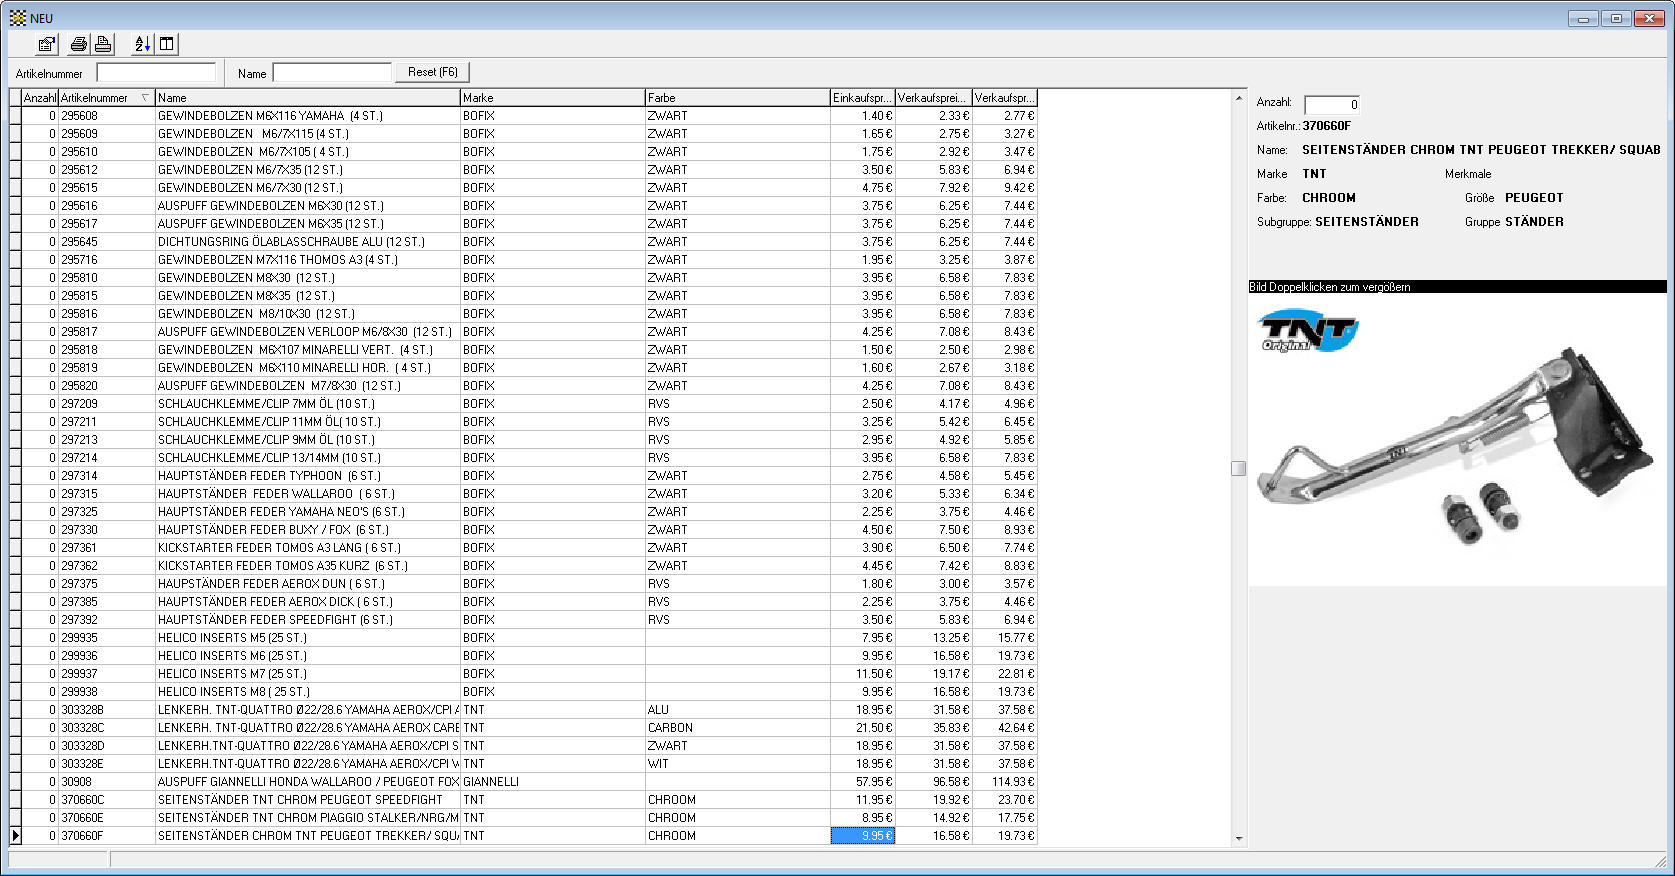
Task: Click the last Verkaufspr... column header
Action: pyautogui.click(x=1004, y=98)
